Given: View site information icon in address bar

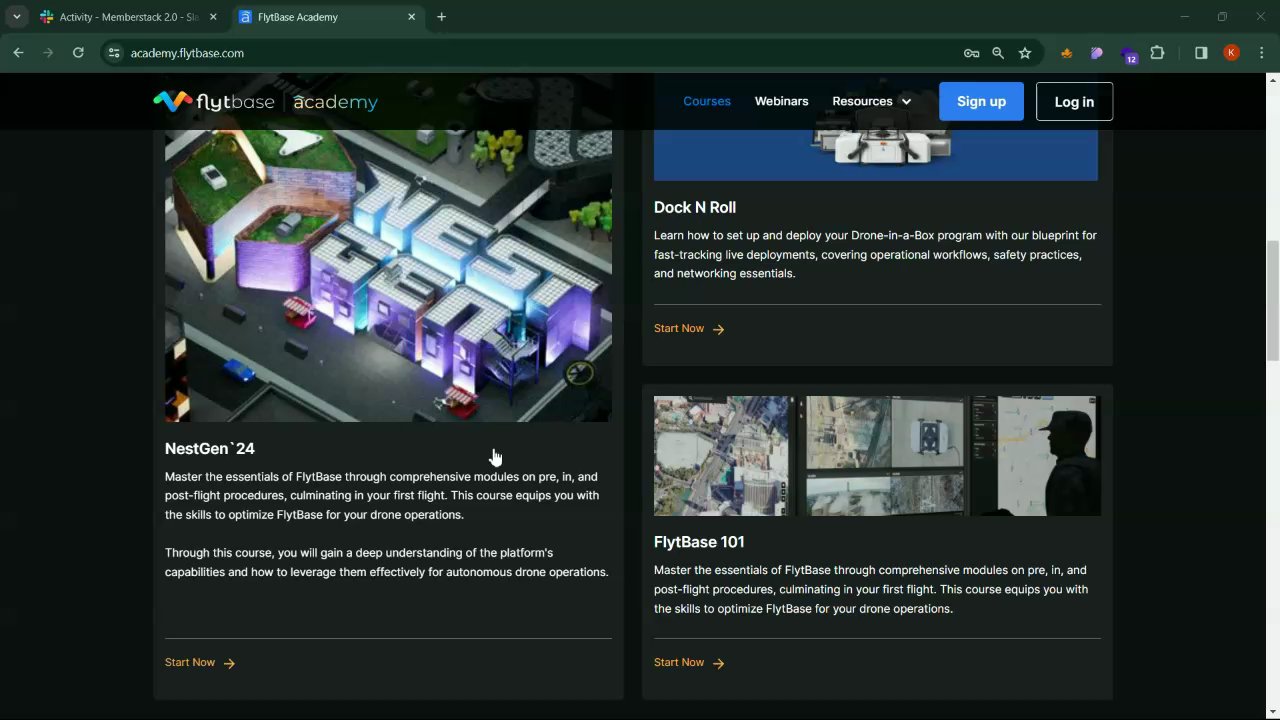Looking at the screenshot, I should [x=114, y=53].
